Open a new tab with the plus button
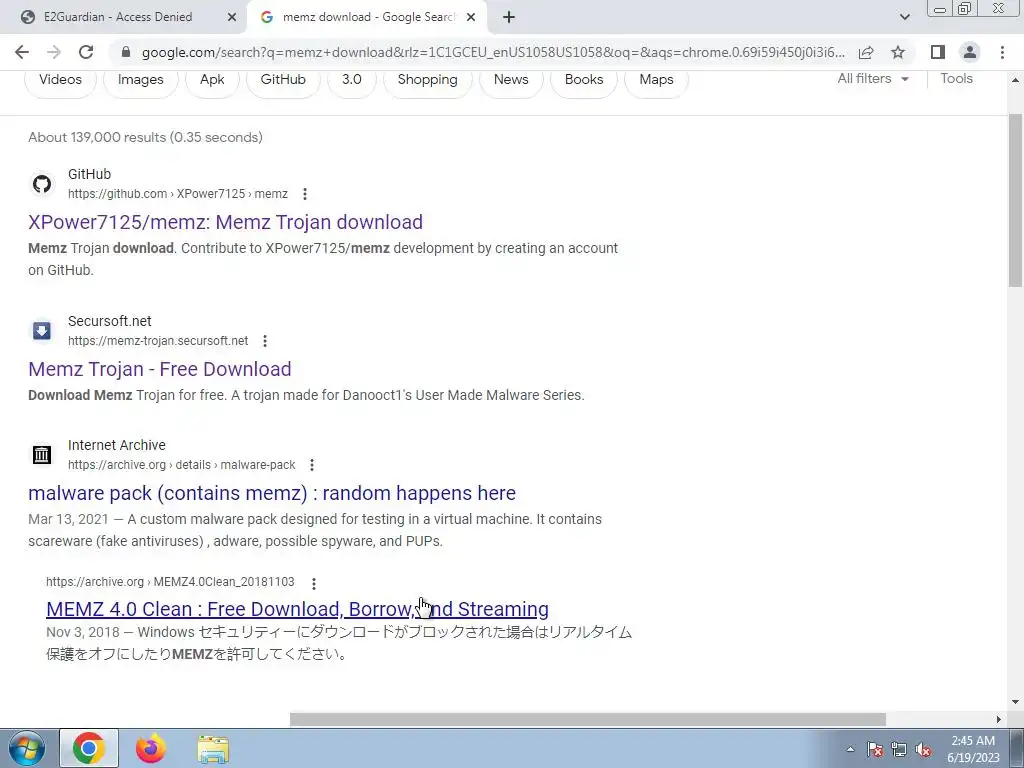 (509, 17)
